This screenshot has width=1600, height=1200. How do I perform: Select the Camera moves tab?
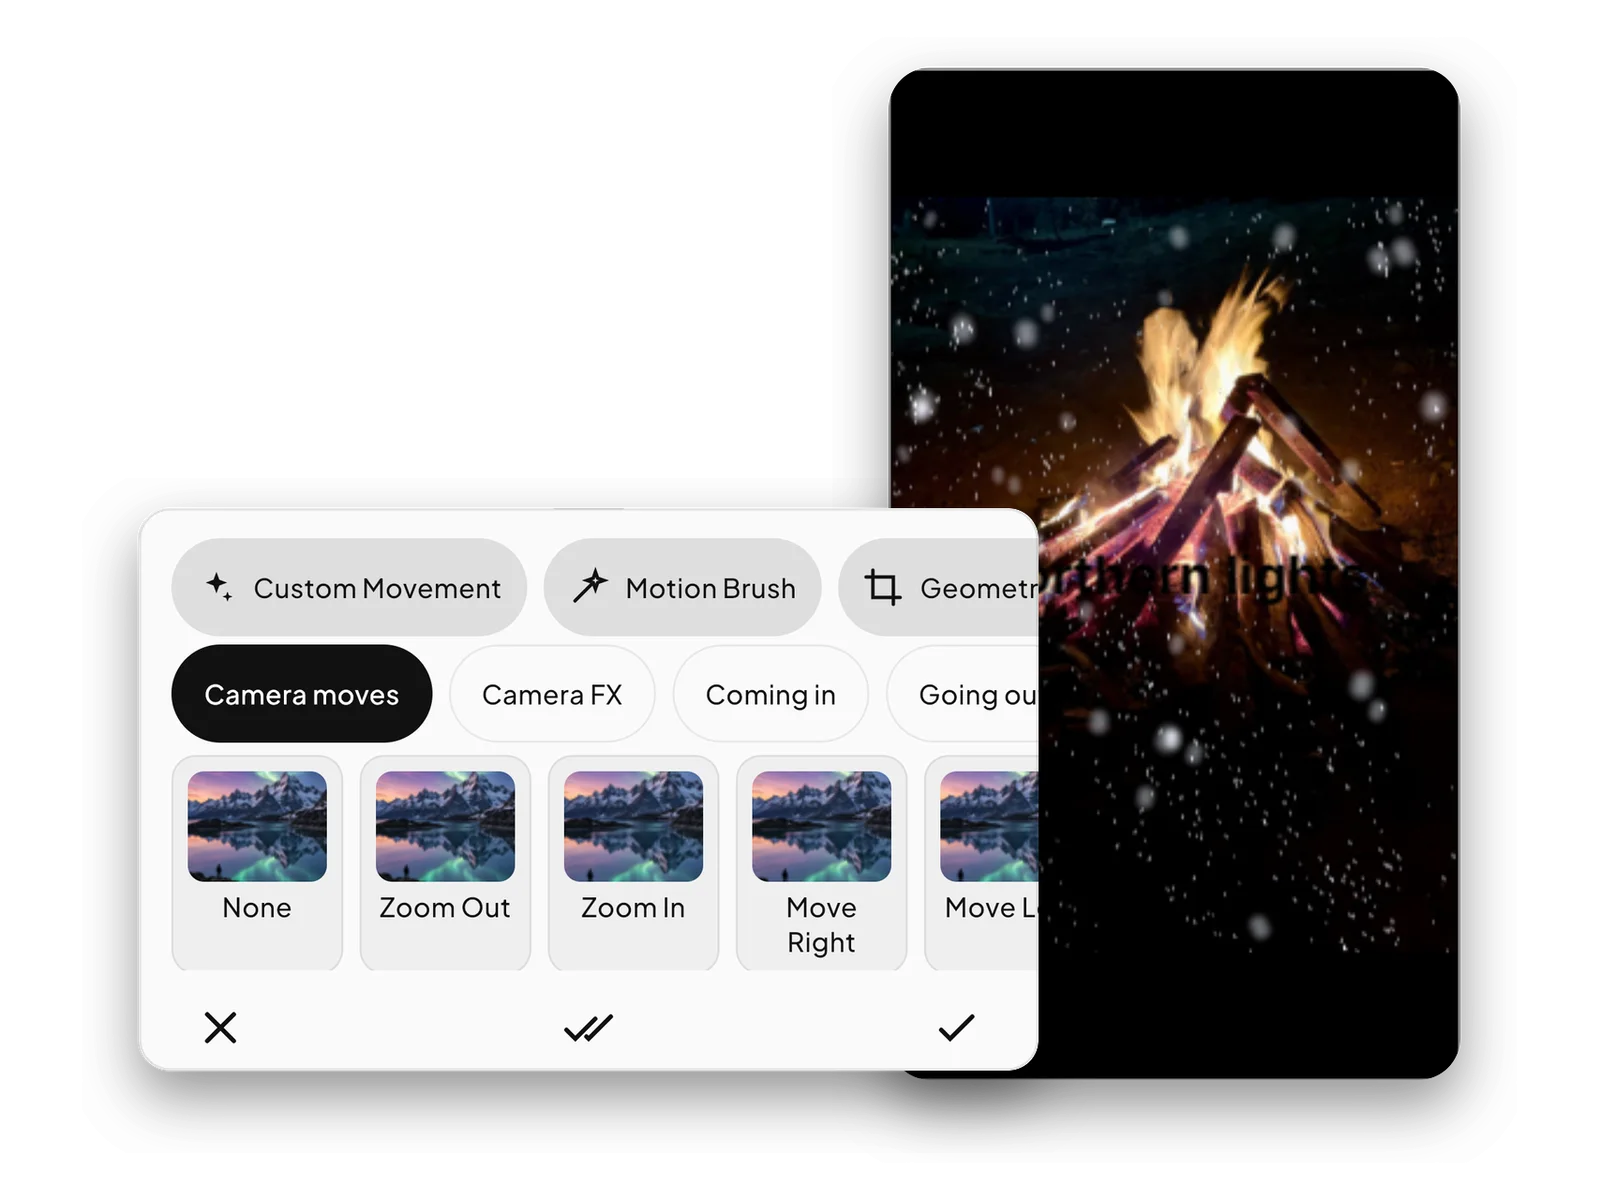[302, 694]
